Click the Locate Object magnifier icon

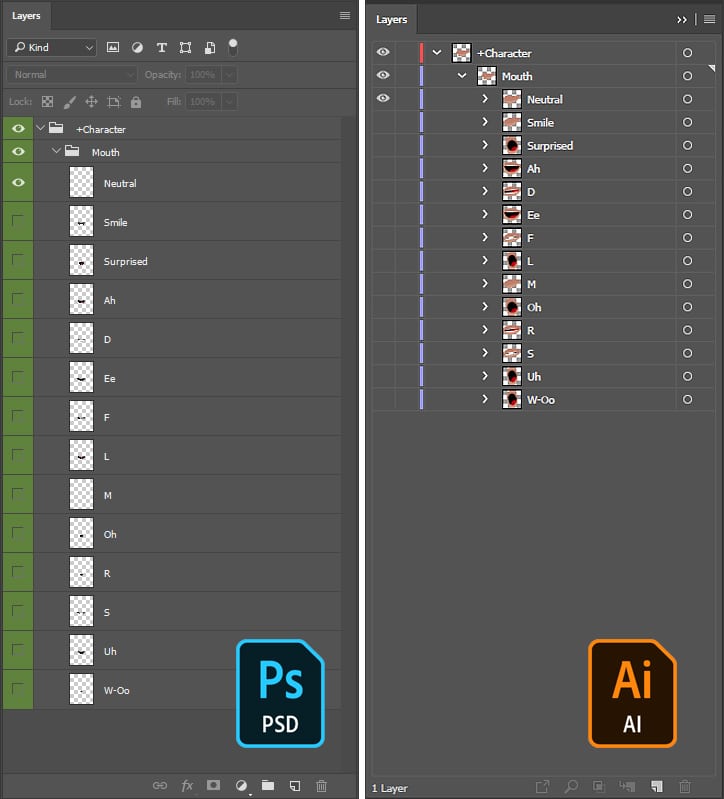coord(571,787)
